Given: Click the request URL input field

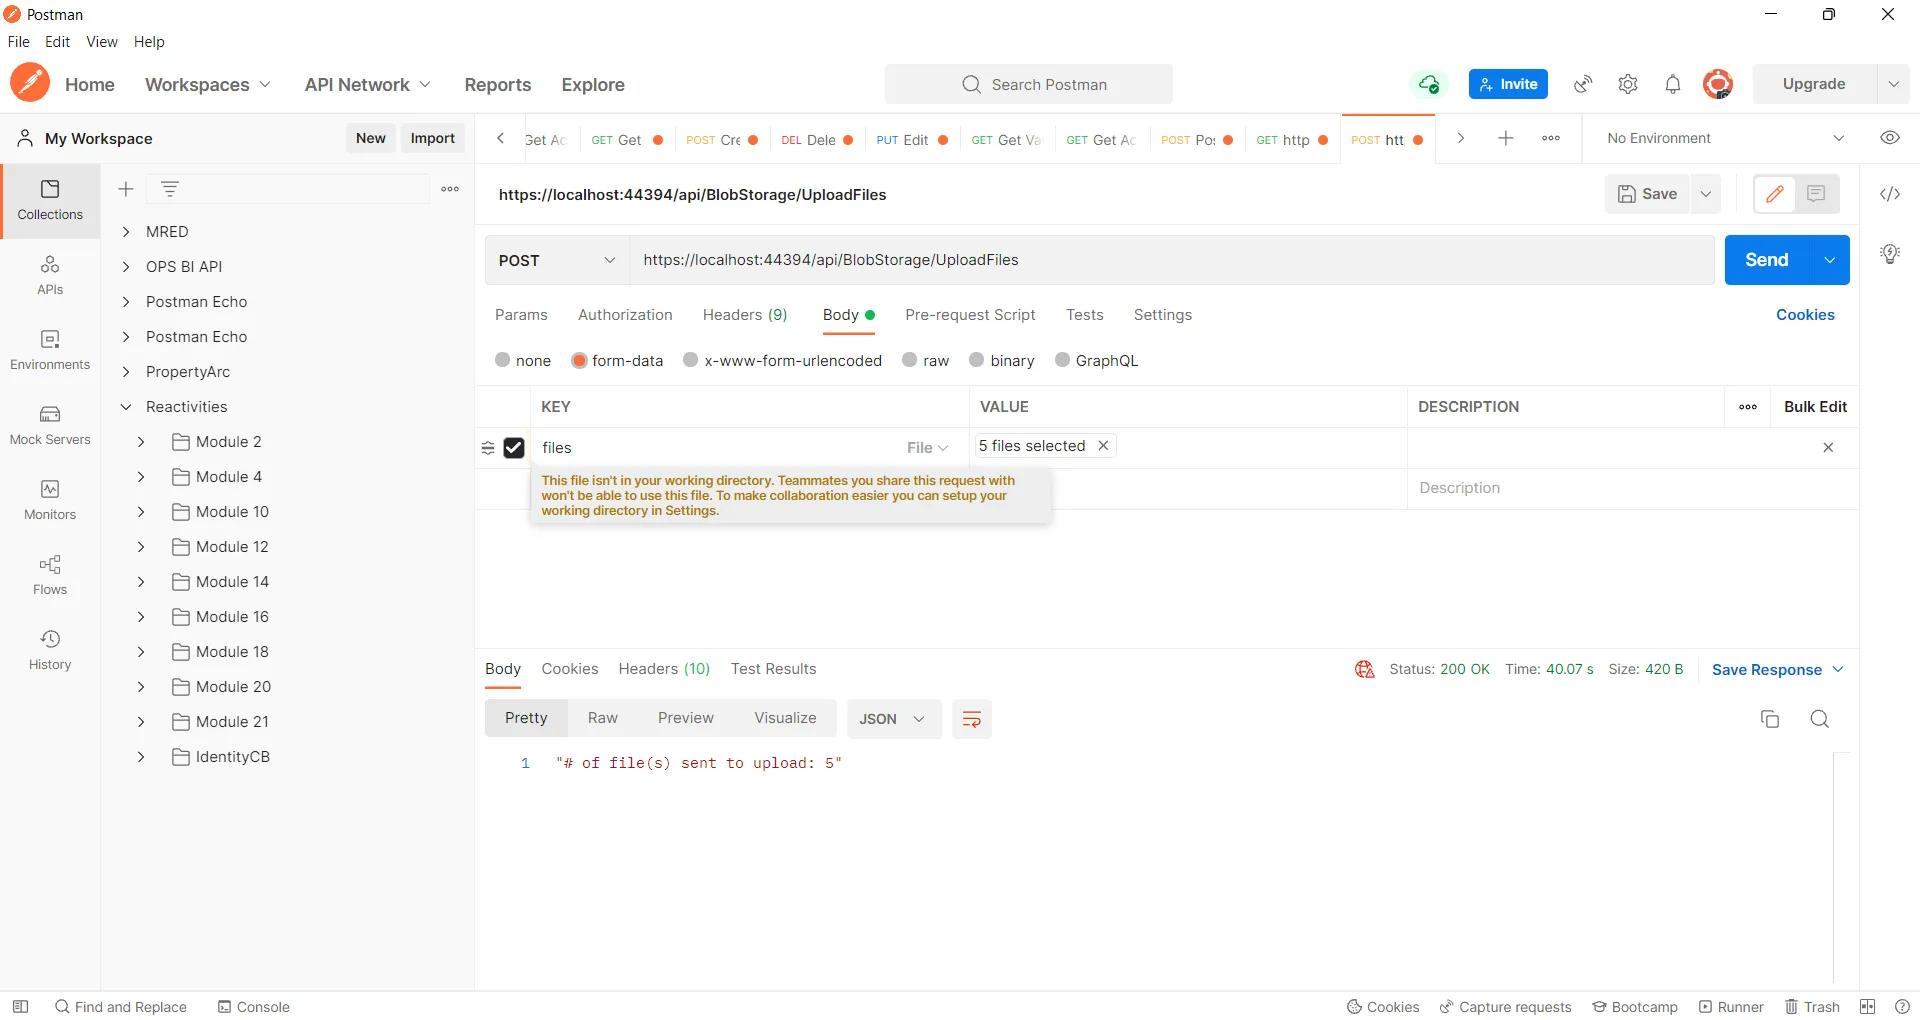Looking at the screenshot, I should tap(1172, 260).
